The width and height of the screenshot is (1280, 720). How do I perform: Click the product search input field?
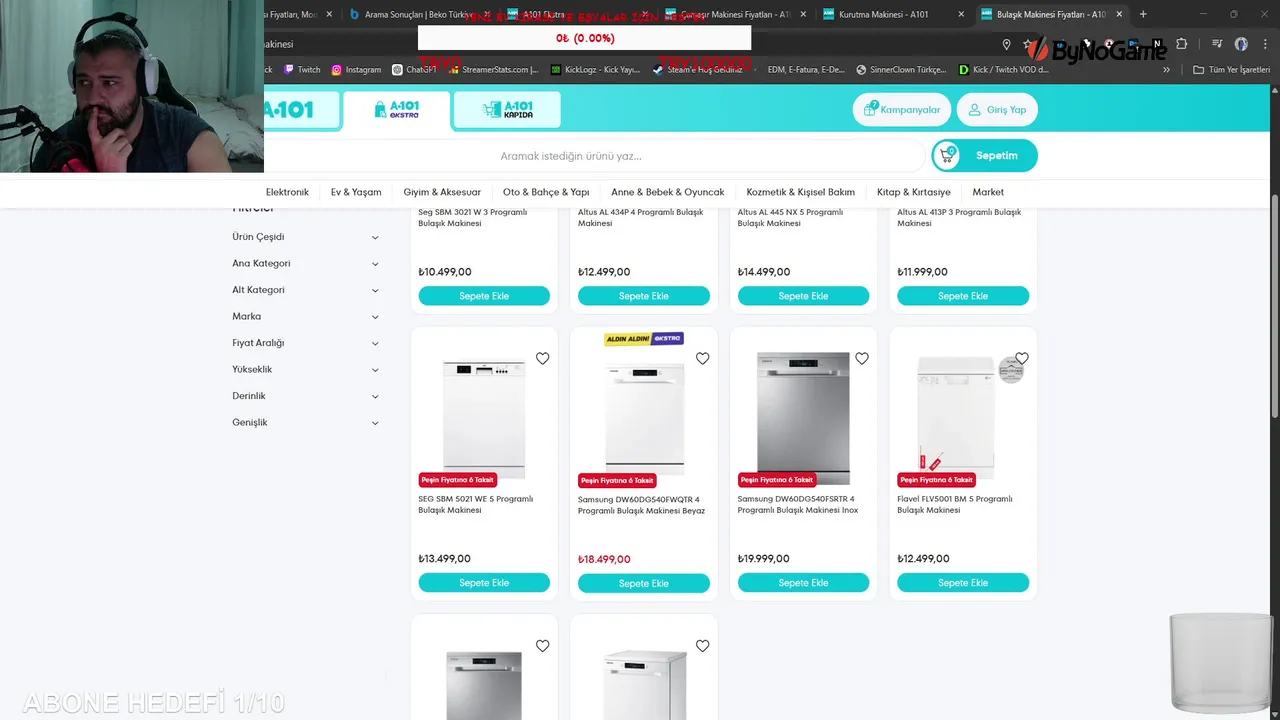click(594, 156)
